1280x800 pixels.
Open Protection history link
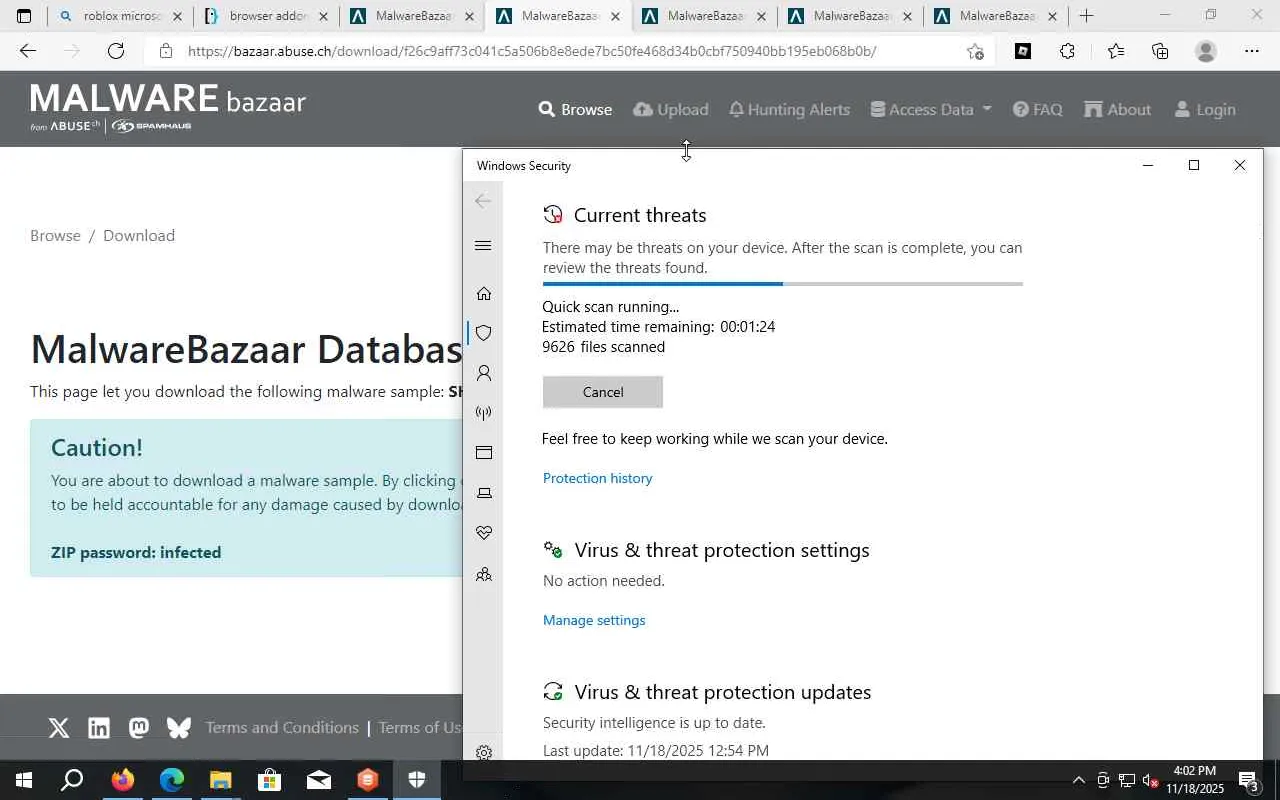[x=597, y=478]
